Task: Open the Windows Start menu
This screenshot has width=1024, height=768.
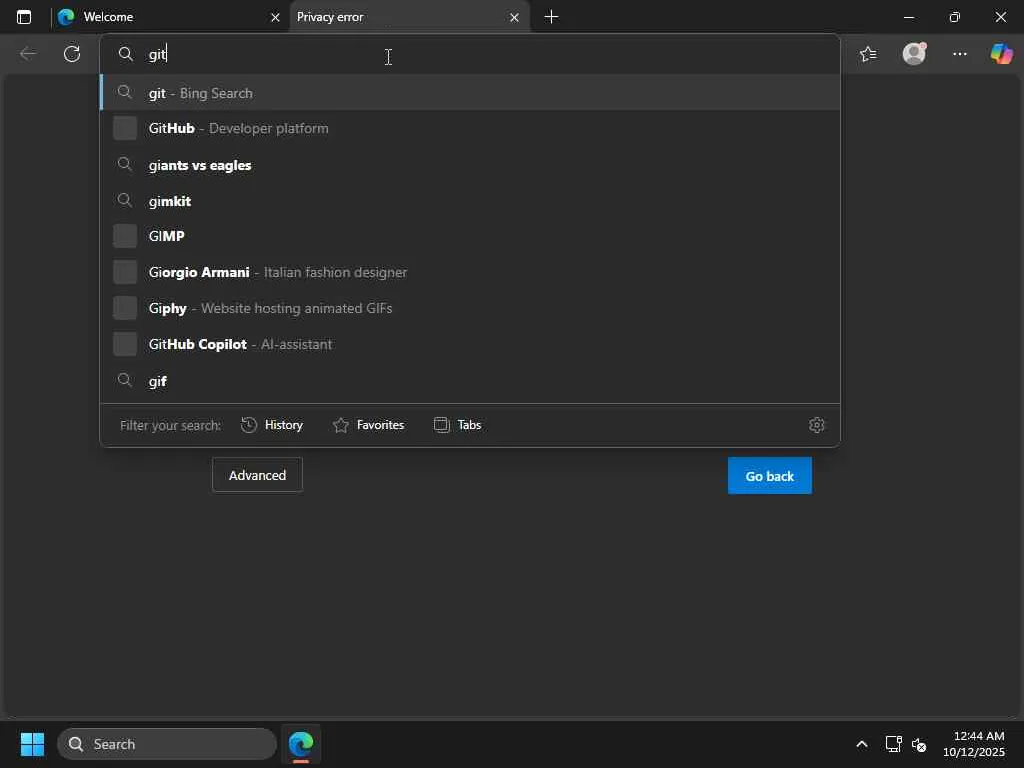Action: 32,744
